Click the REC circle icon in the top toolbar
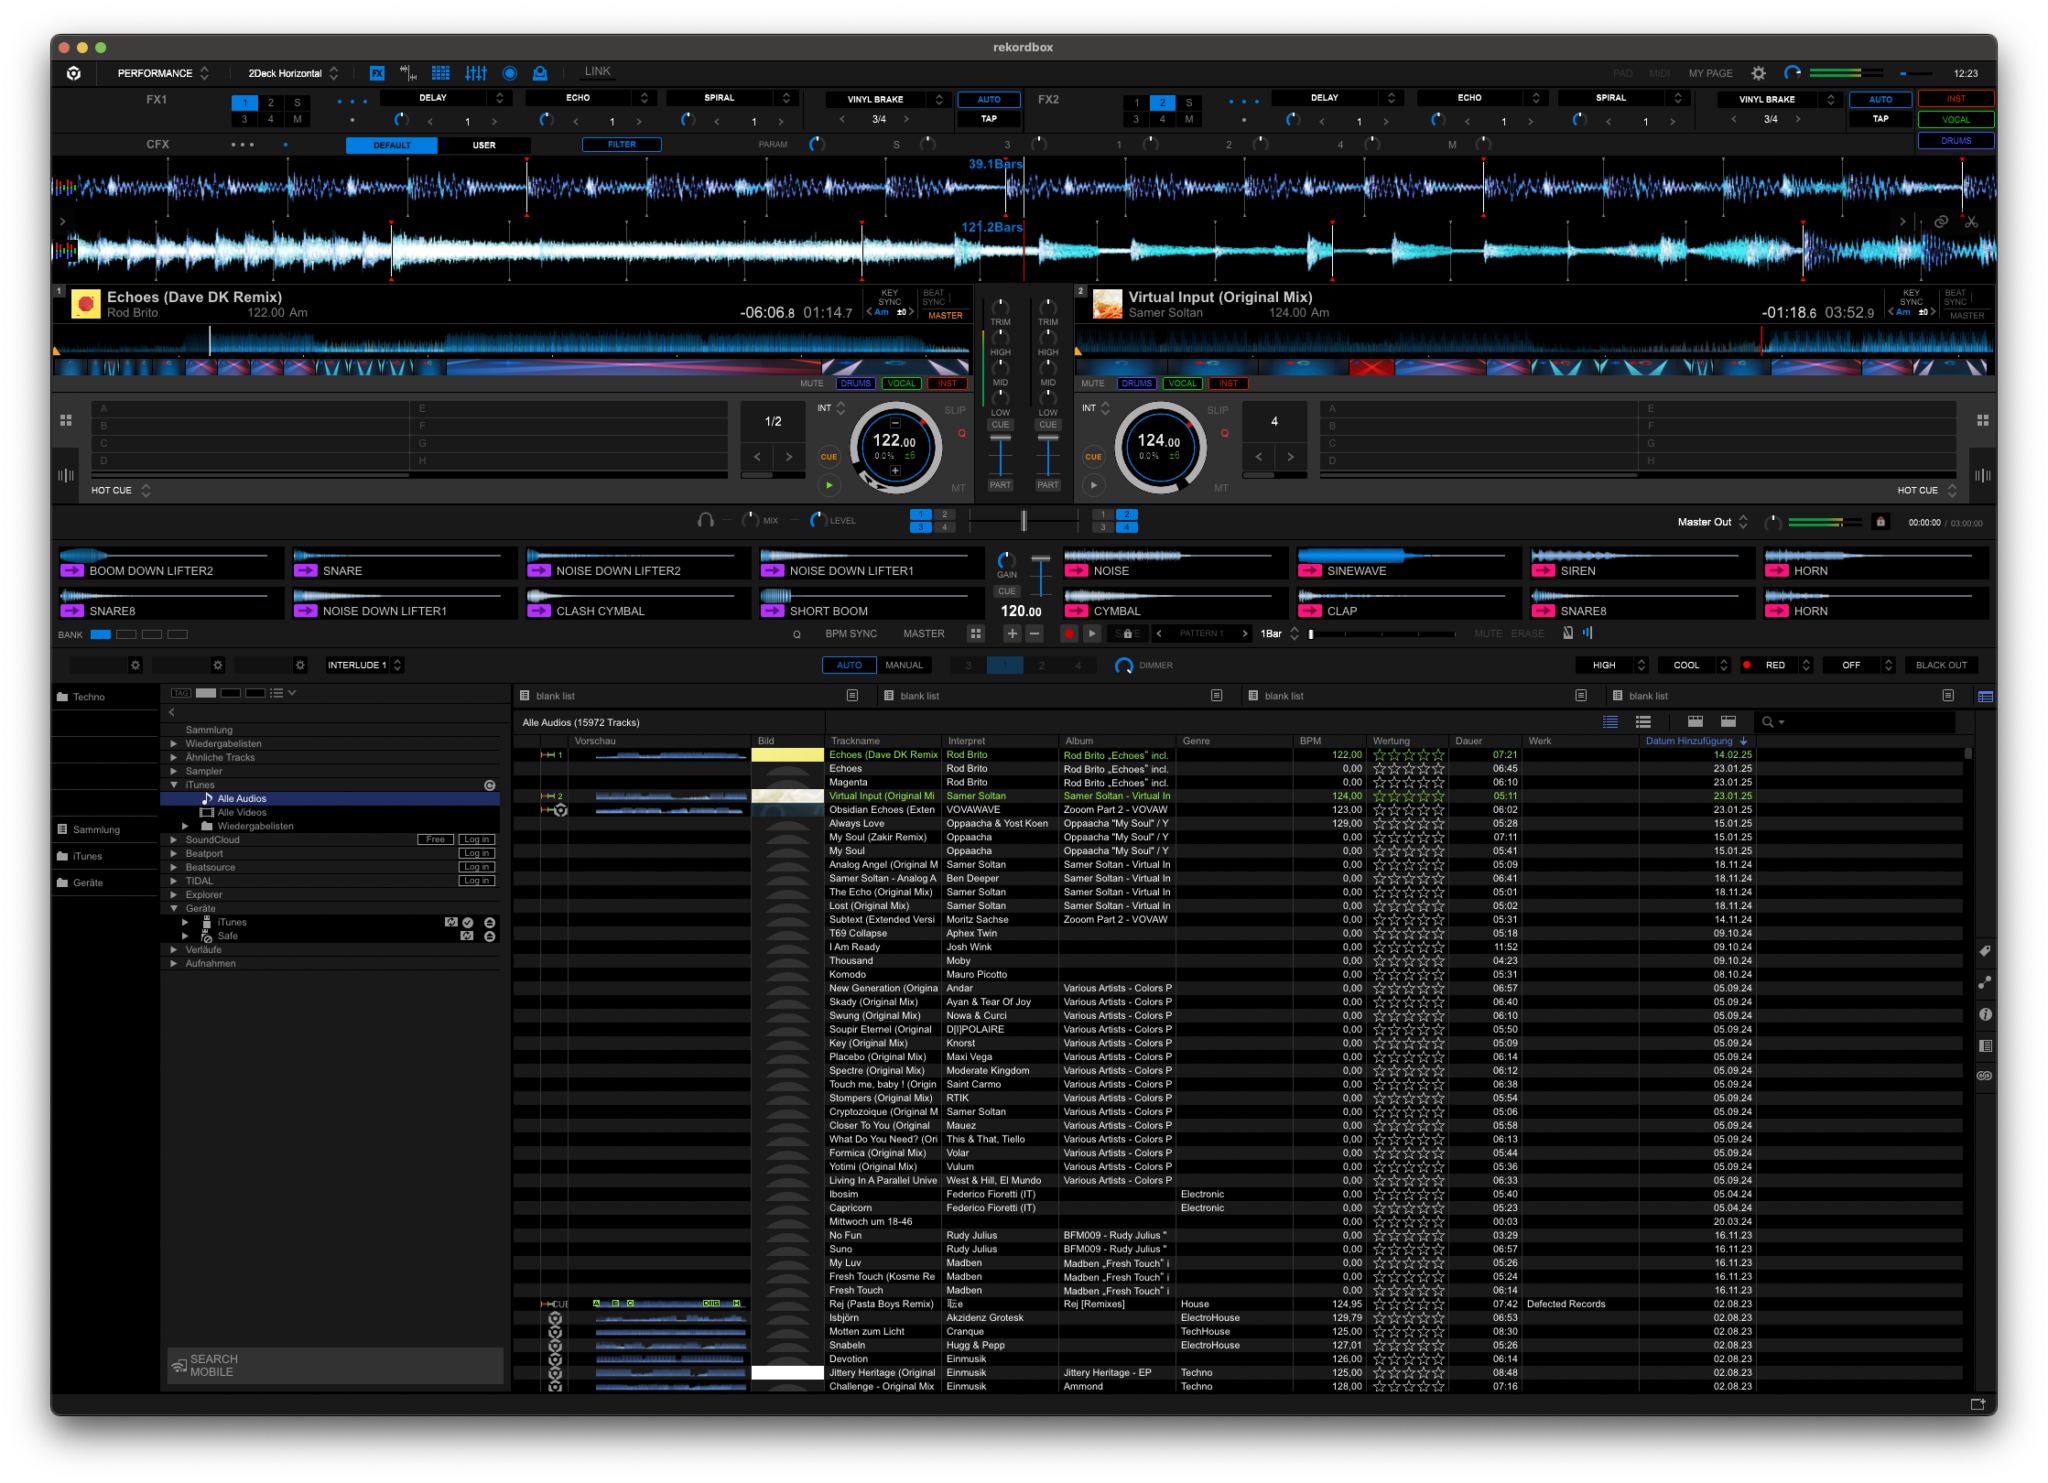 point(510,73)
